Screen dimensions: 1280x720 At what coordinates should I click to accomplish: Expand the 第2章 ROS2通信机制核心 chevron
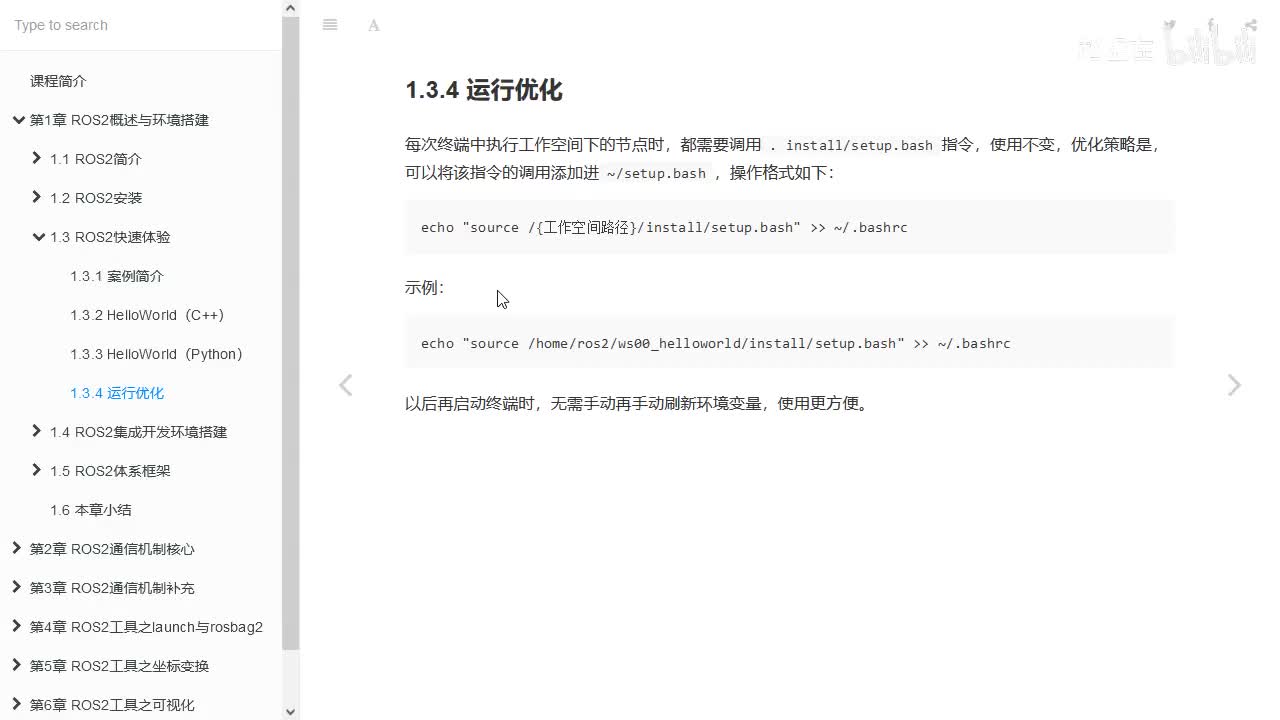point(17,548)
